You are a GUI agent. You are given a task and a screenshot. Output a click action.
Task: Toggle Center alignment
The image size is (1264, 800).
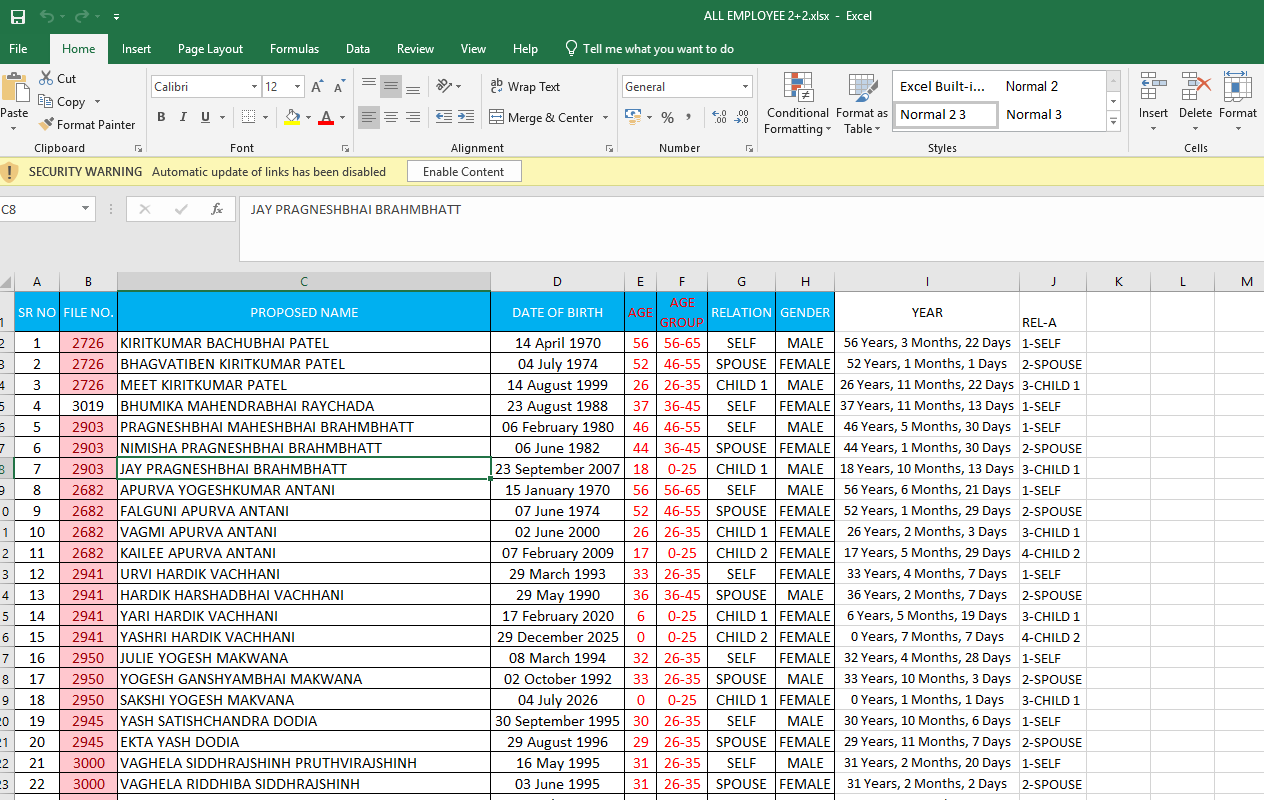[x=391, y=117]
